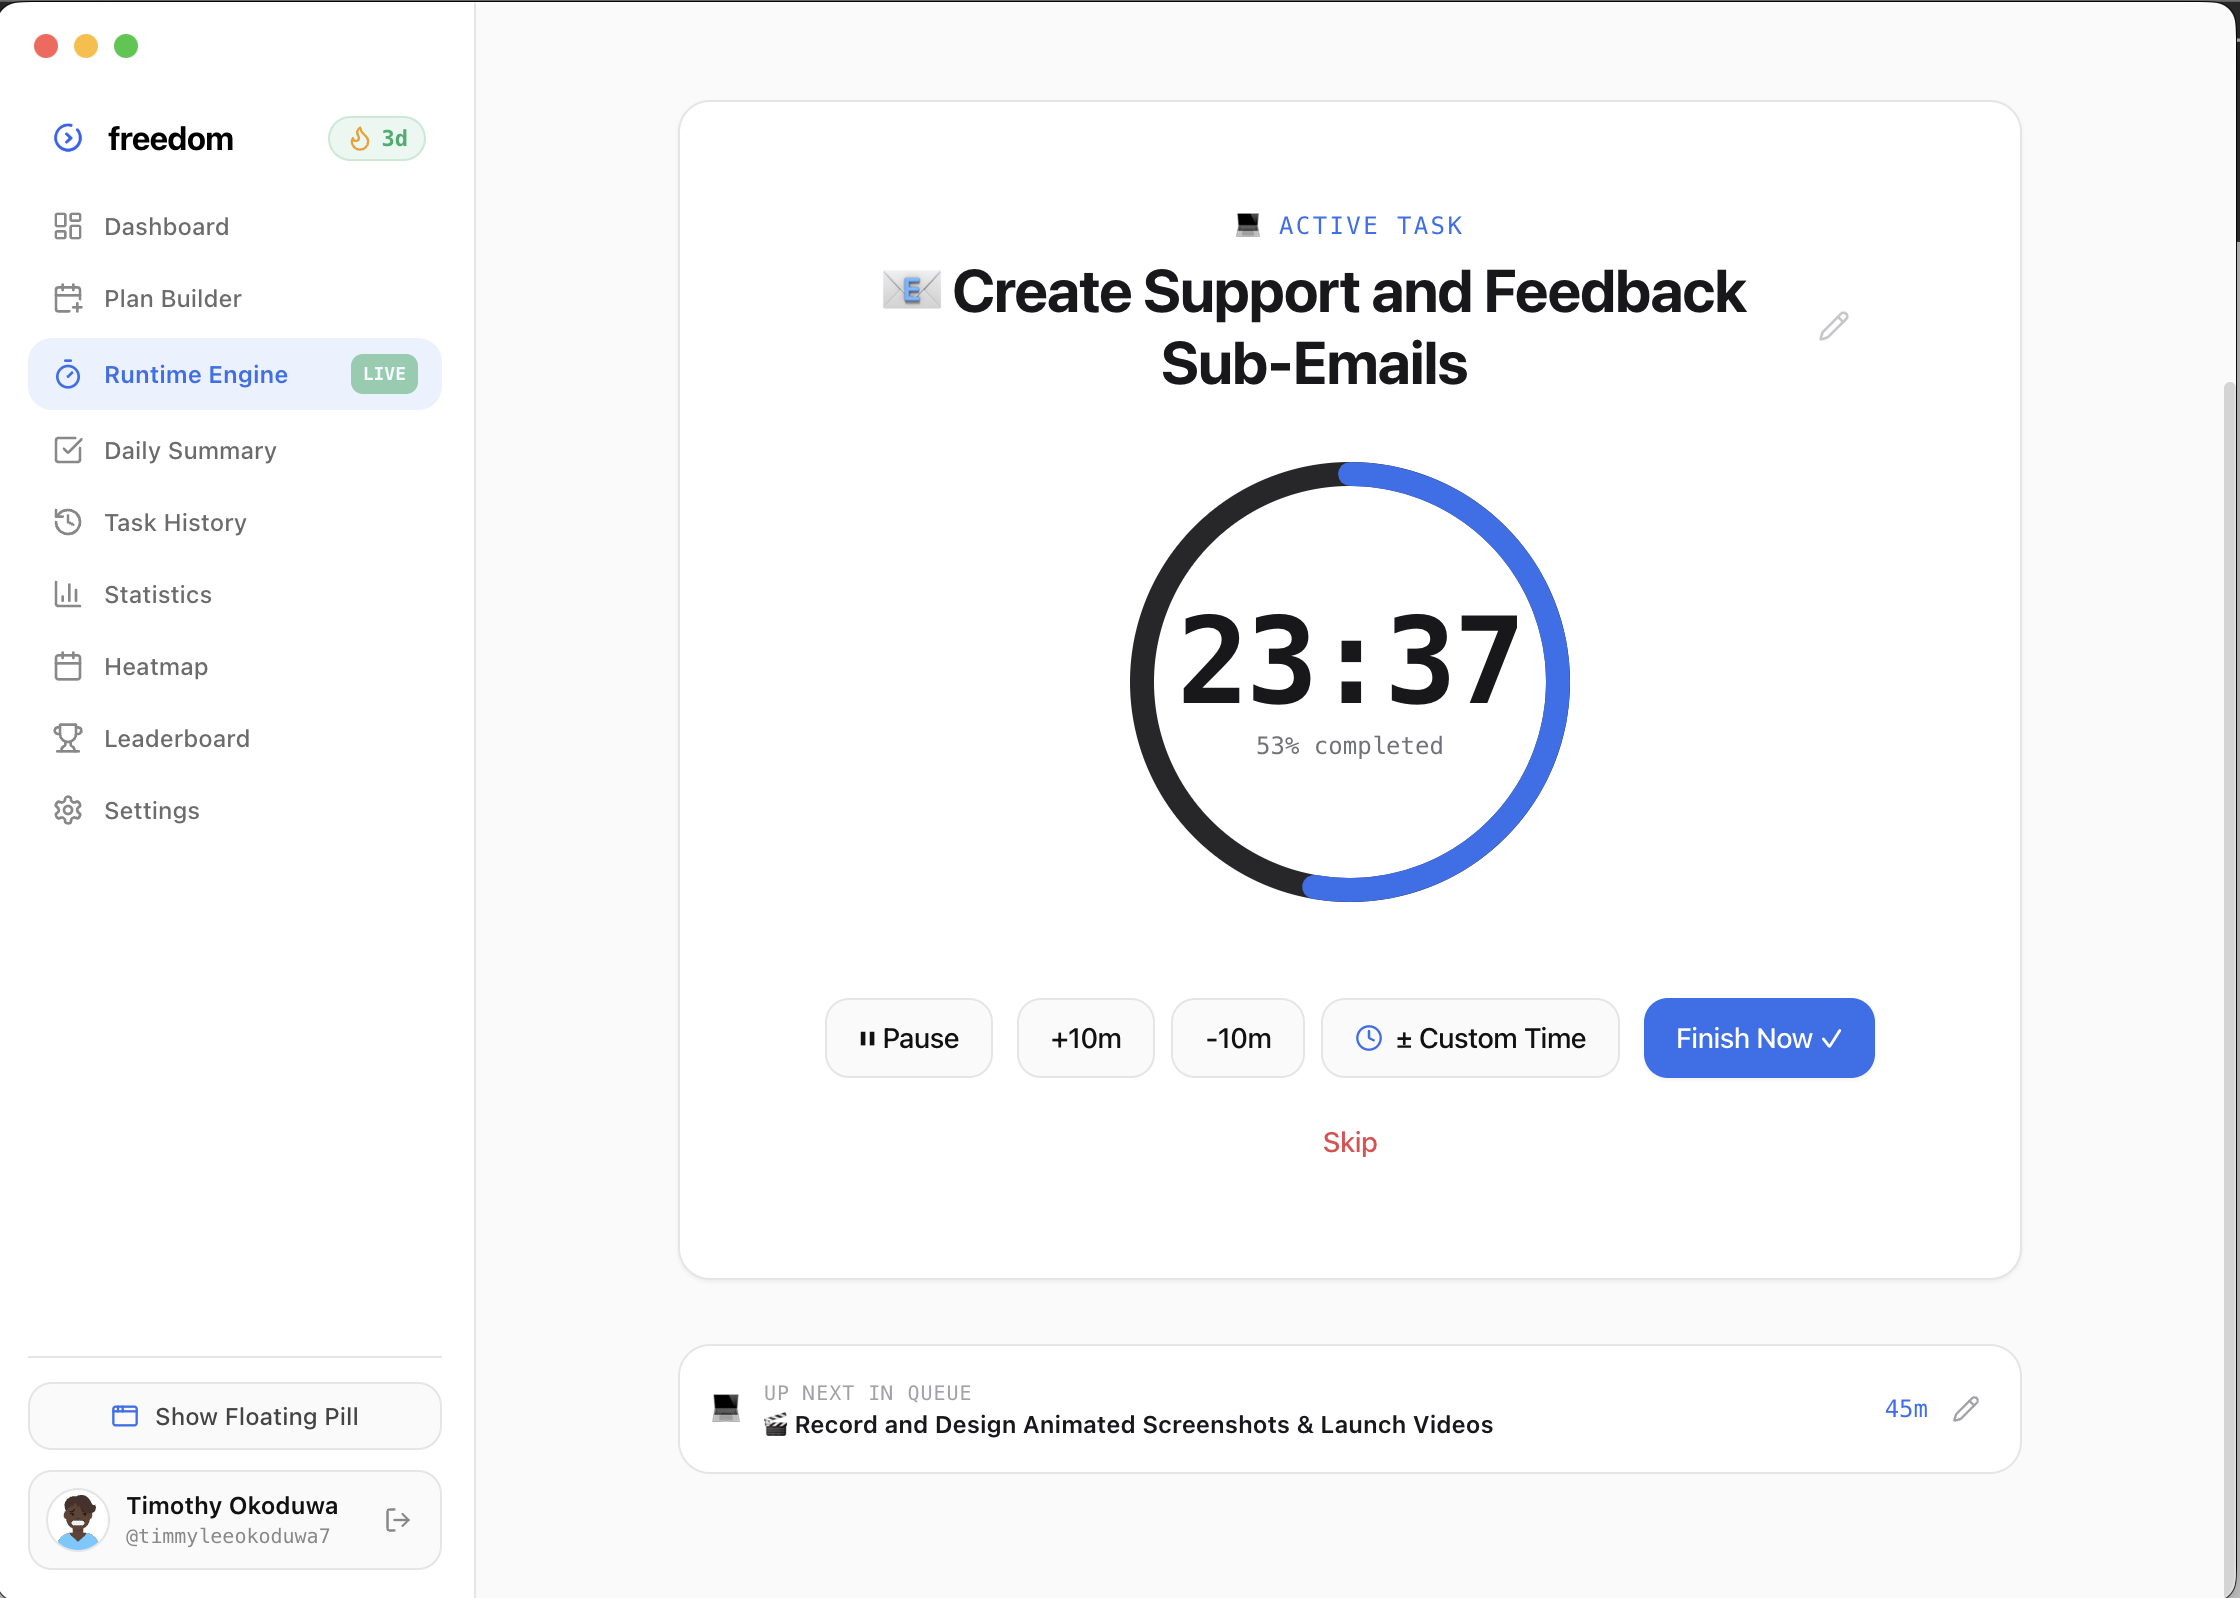Click the Daily Summary checkbox icon
The height and width of the screenshot is (1598, 2240).
click(x=68, y=450)
